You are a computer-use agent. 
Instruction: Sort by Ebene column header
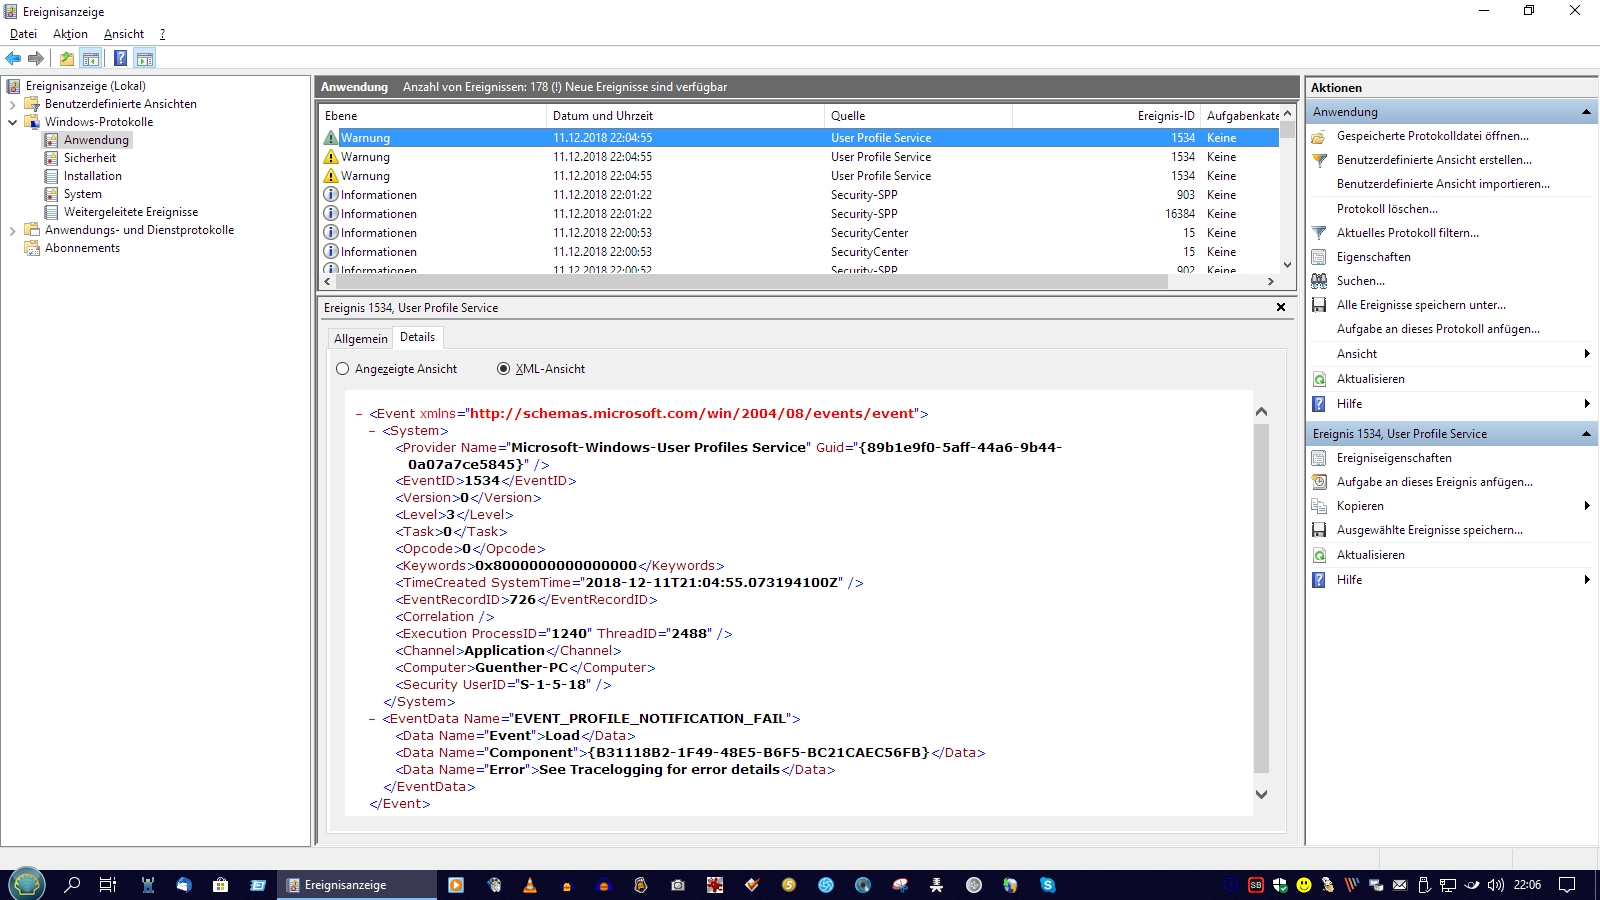433,116
